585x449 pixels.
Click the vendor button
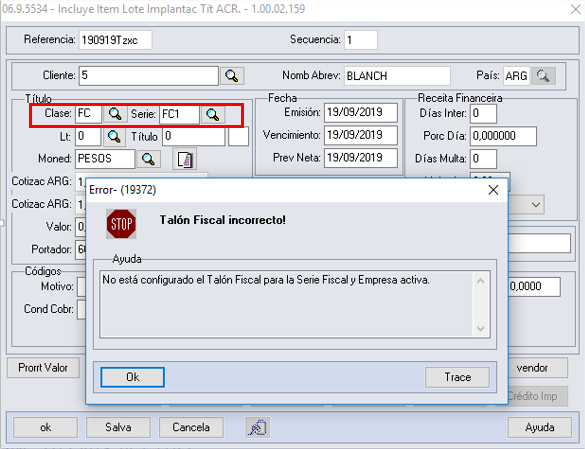coord(538,368)
